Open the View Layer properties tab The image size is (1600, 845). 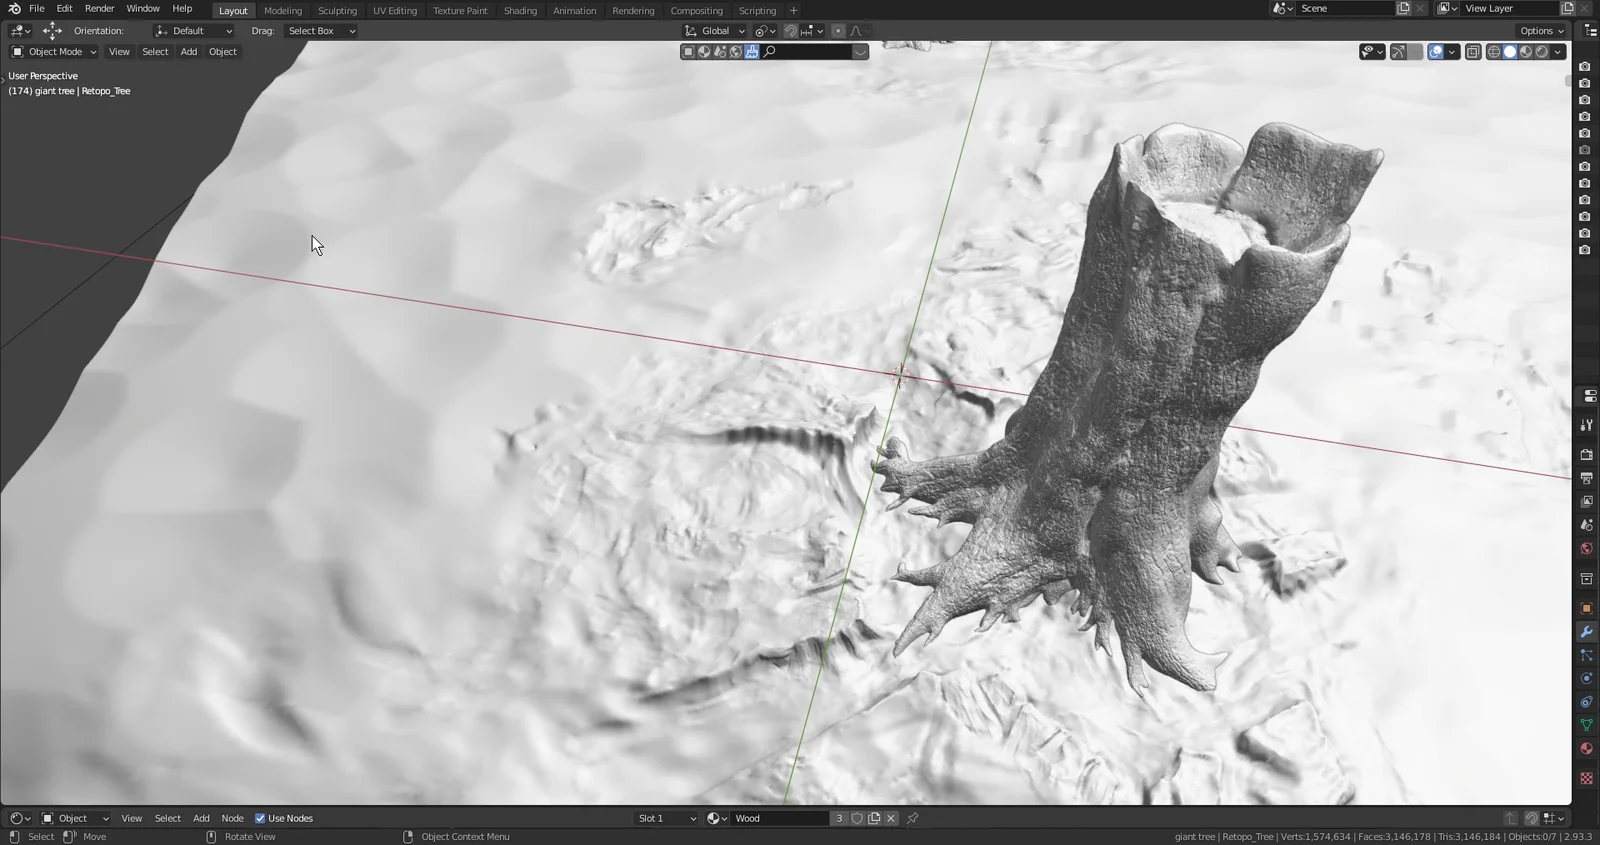click(1586, 502)
